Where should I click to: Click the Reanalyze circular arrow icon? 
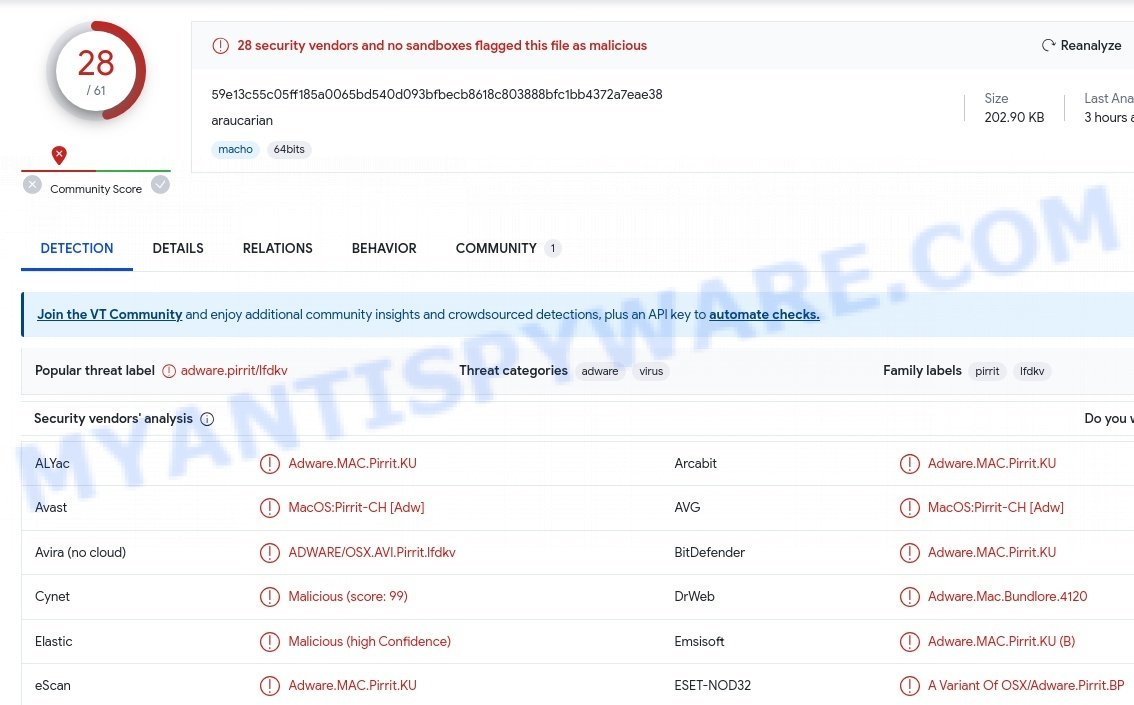(1048, 46)
